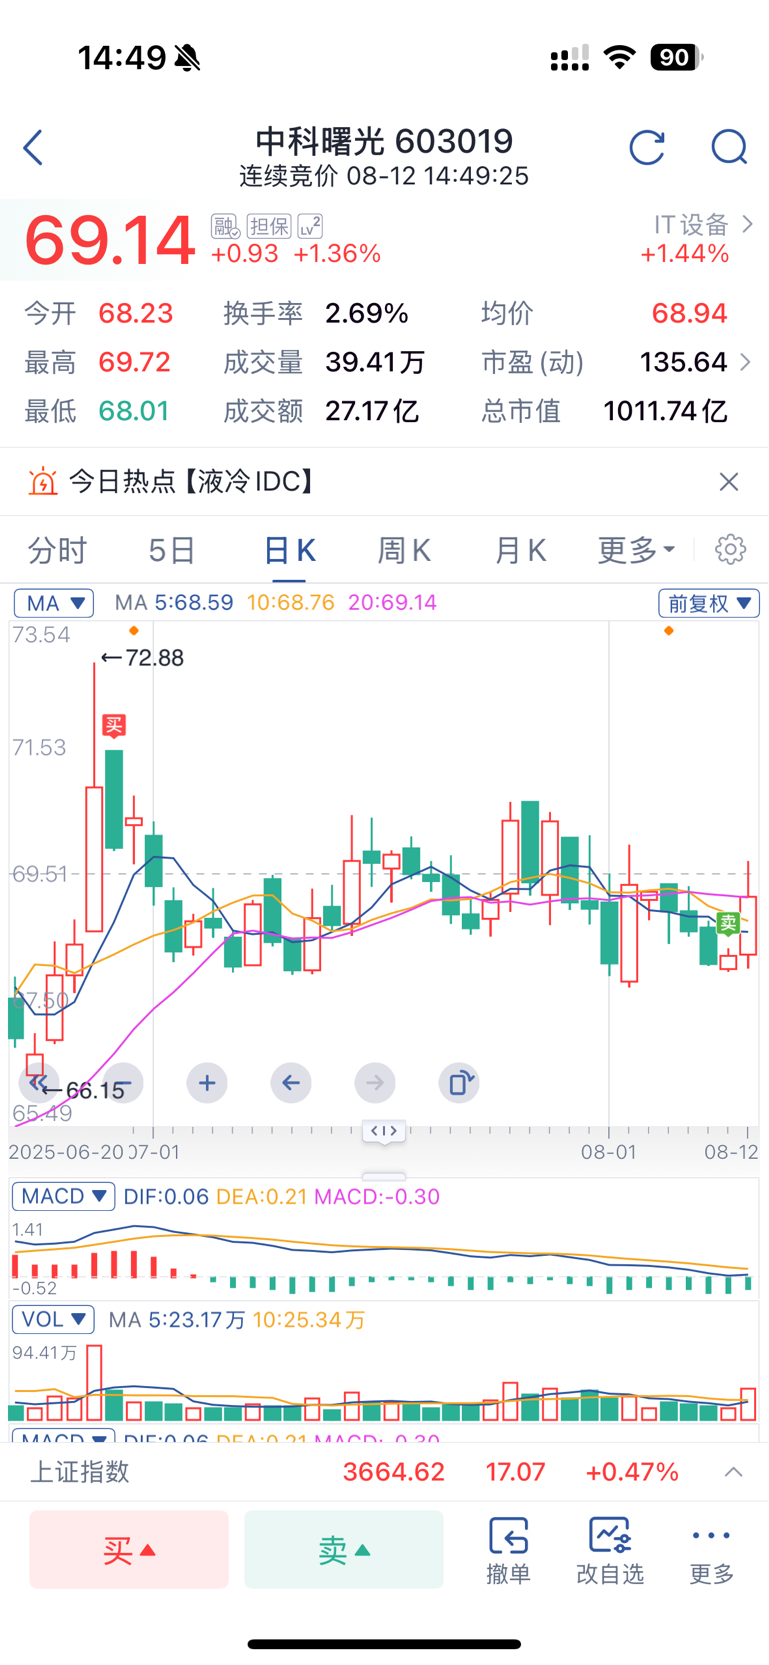769x1665 pixels.
Task: Tap the back arrow icon
Action: (33, 148)
